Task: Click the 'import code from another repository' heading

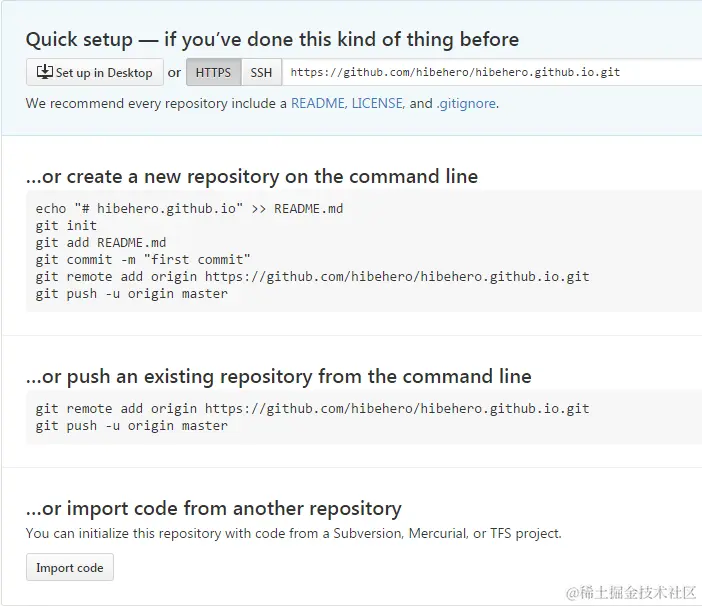Action: tap(214, 508)
